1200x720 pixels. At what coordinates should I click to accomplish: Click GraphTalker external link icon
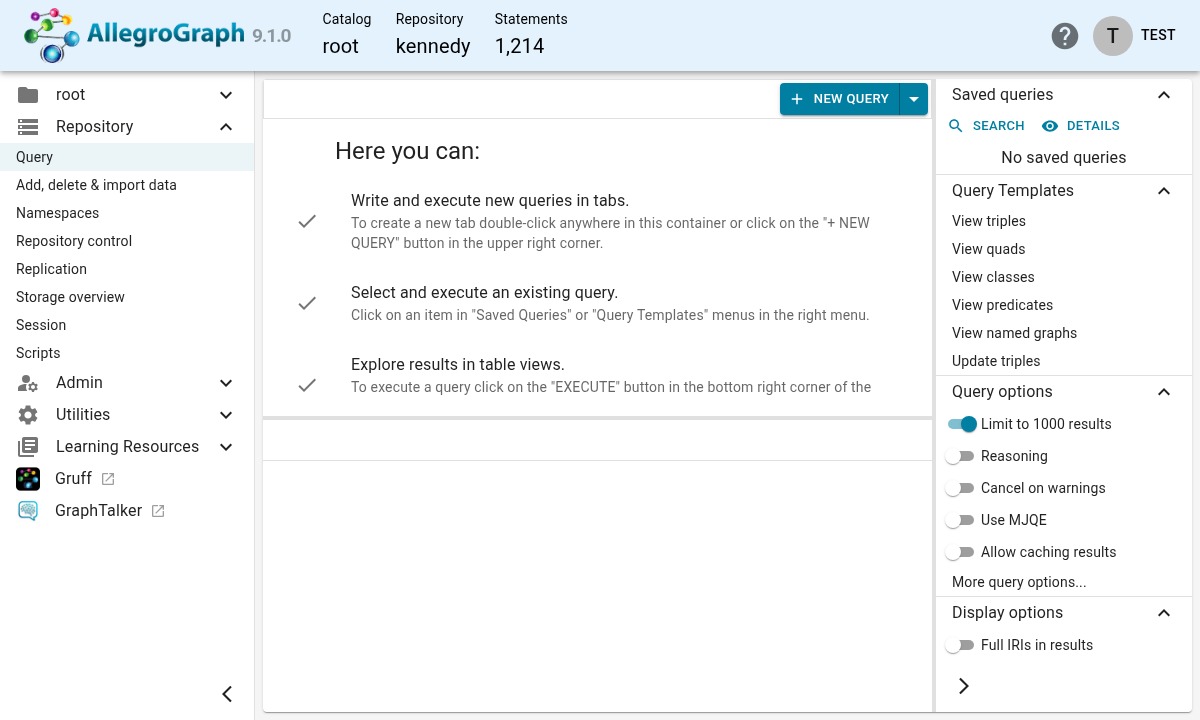pyautogui.click(x=158, y=511)
